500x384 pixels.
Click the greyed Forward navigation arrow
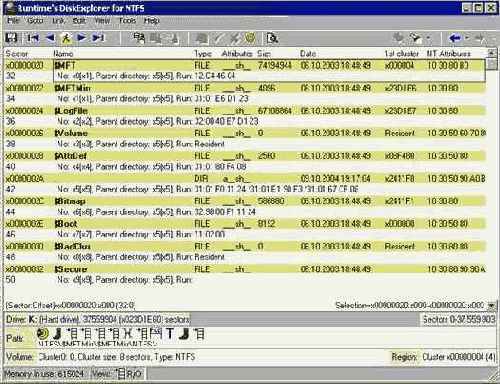480,38
